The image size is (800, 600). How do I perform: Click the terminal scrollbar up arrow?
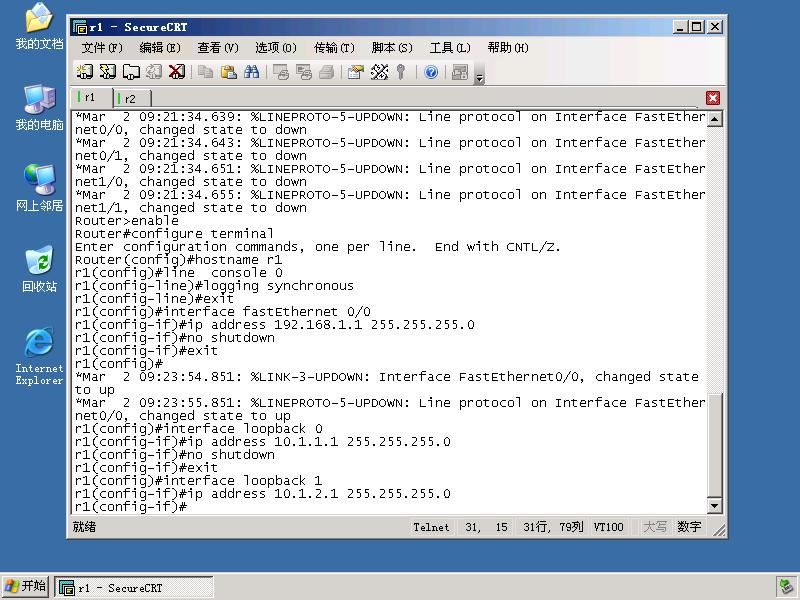(x=715, y=119)
